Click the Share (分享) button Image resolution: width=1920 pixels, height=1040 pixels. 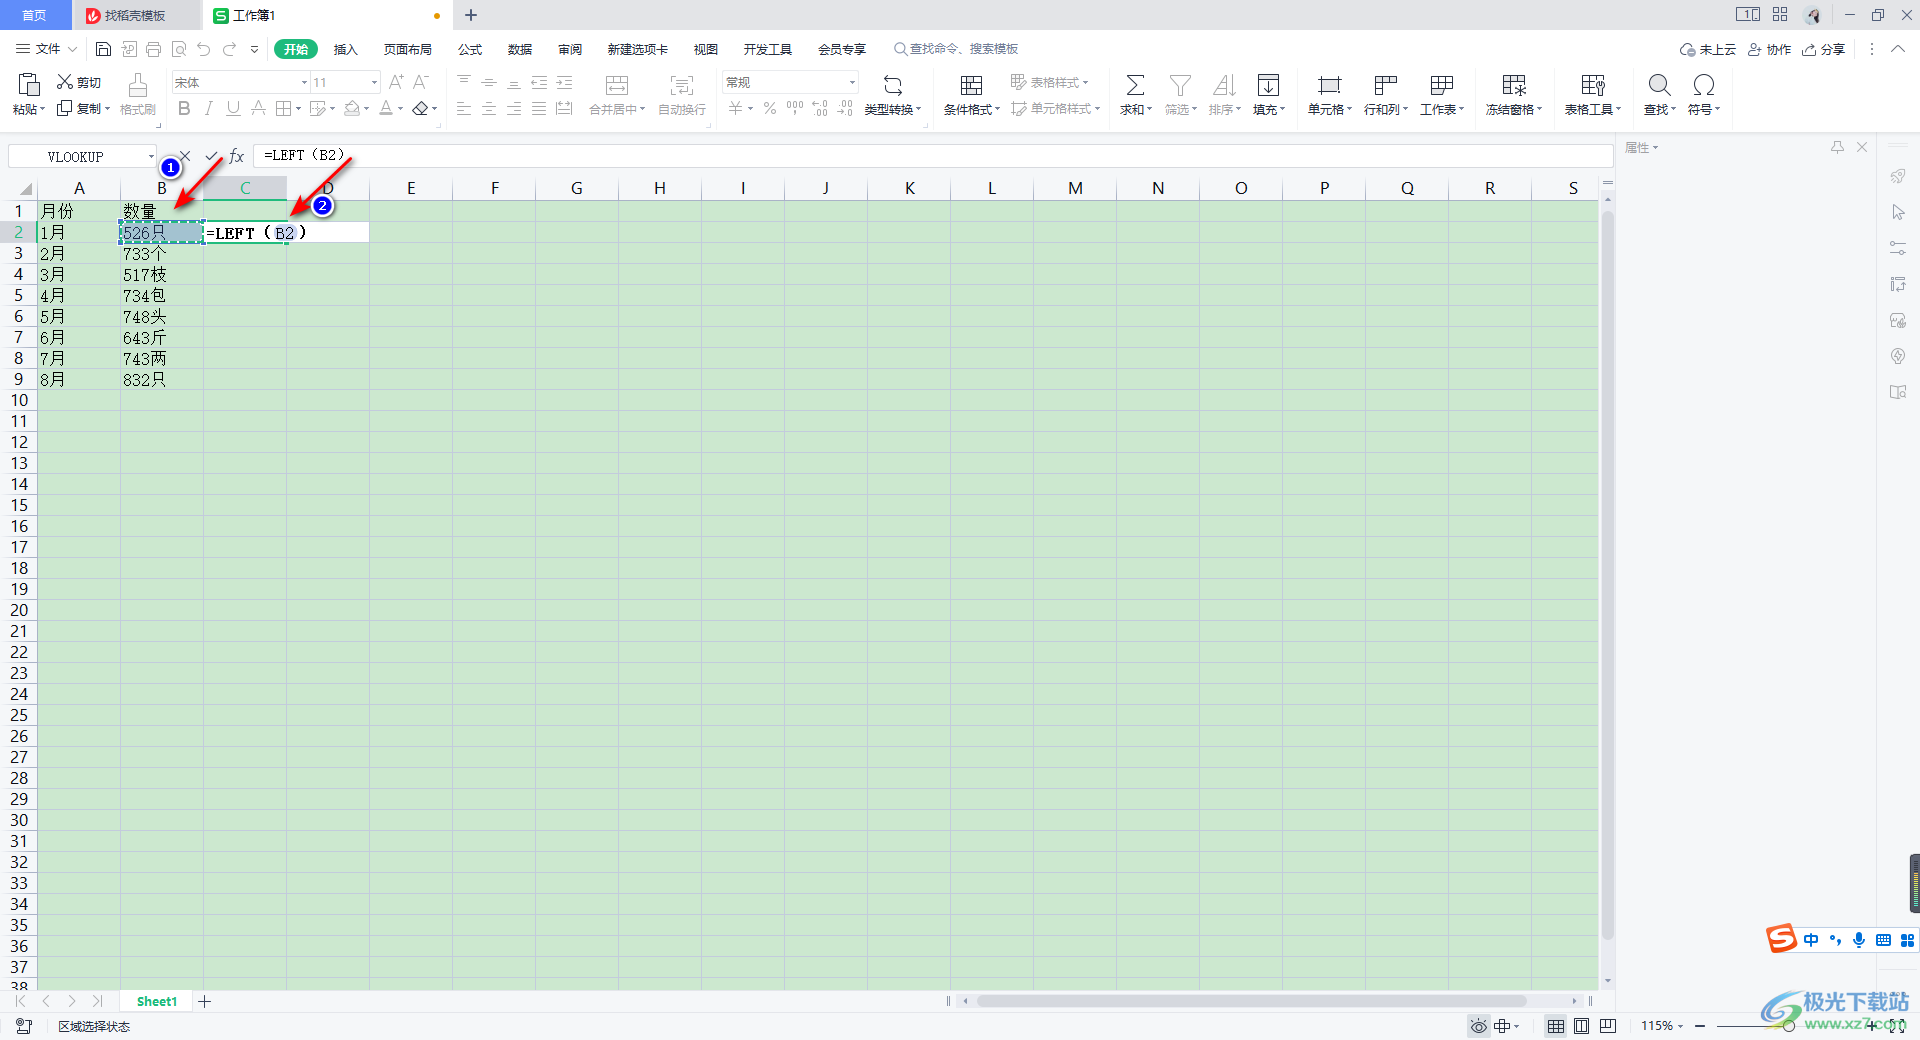tap(1823, 49)
